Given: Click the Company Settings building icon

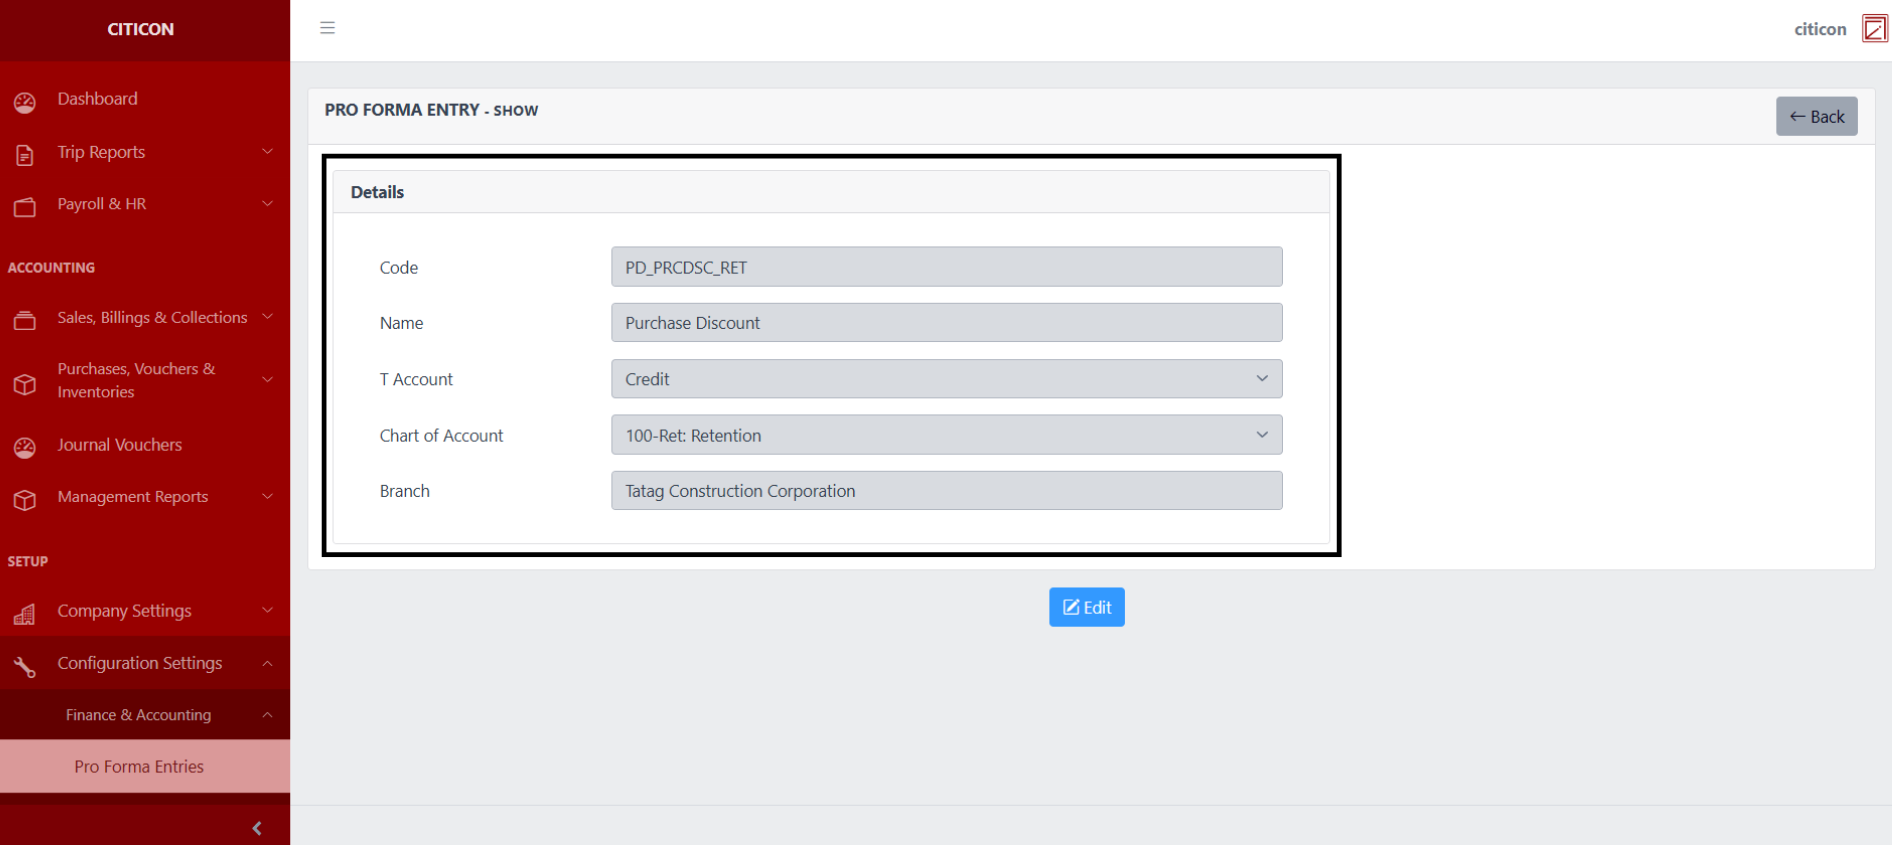Looking at the screenshot, I should point(25,613).
